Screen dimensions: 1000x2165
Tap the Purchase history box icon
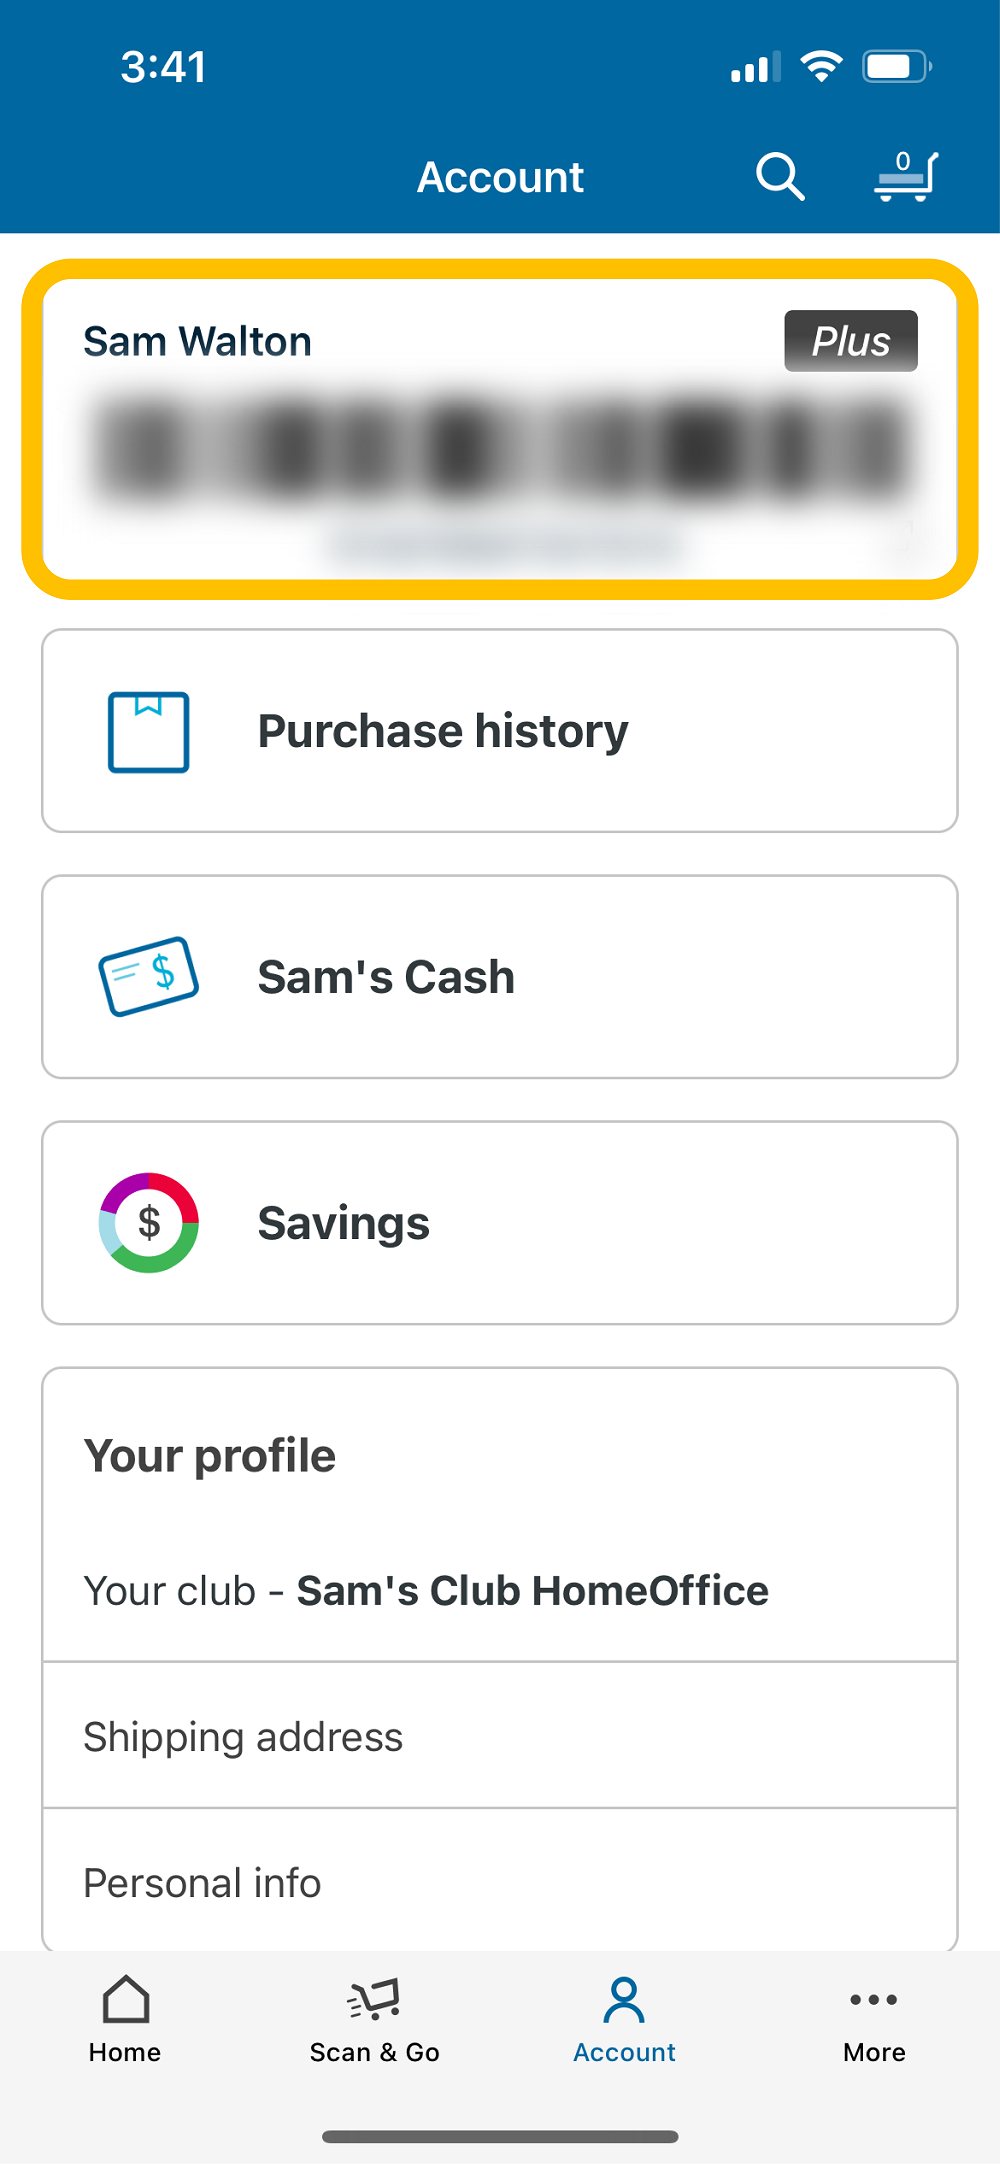tap(148, 732)
